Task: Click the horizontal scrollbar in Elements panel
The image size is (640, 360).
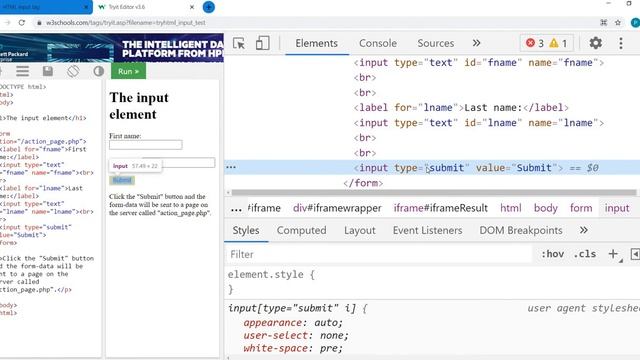Action: [433, 192]
